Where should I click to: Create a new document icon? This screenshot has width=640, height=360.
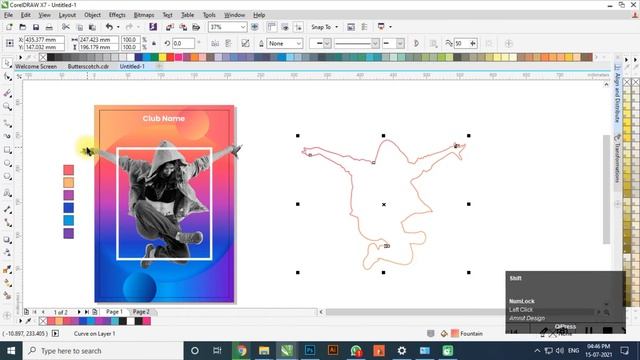9,27
